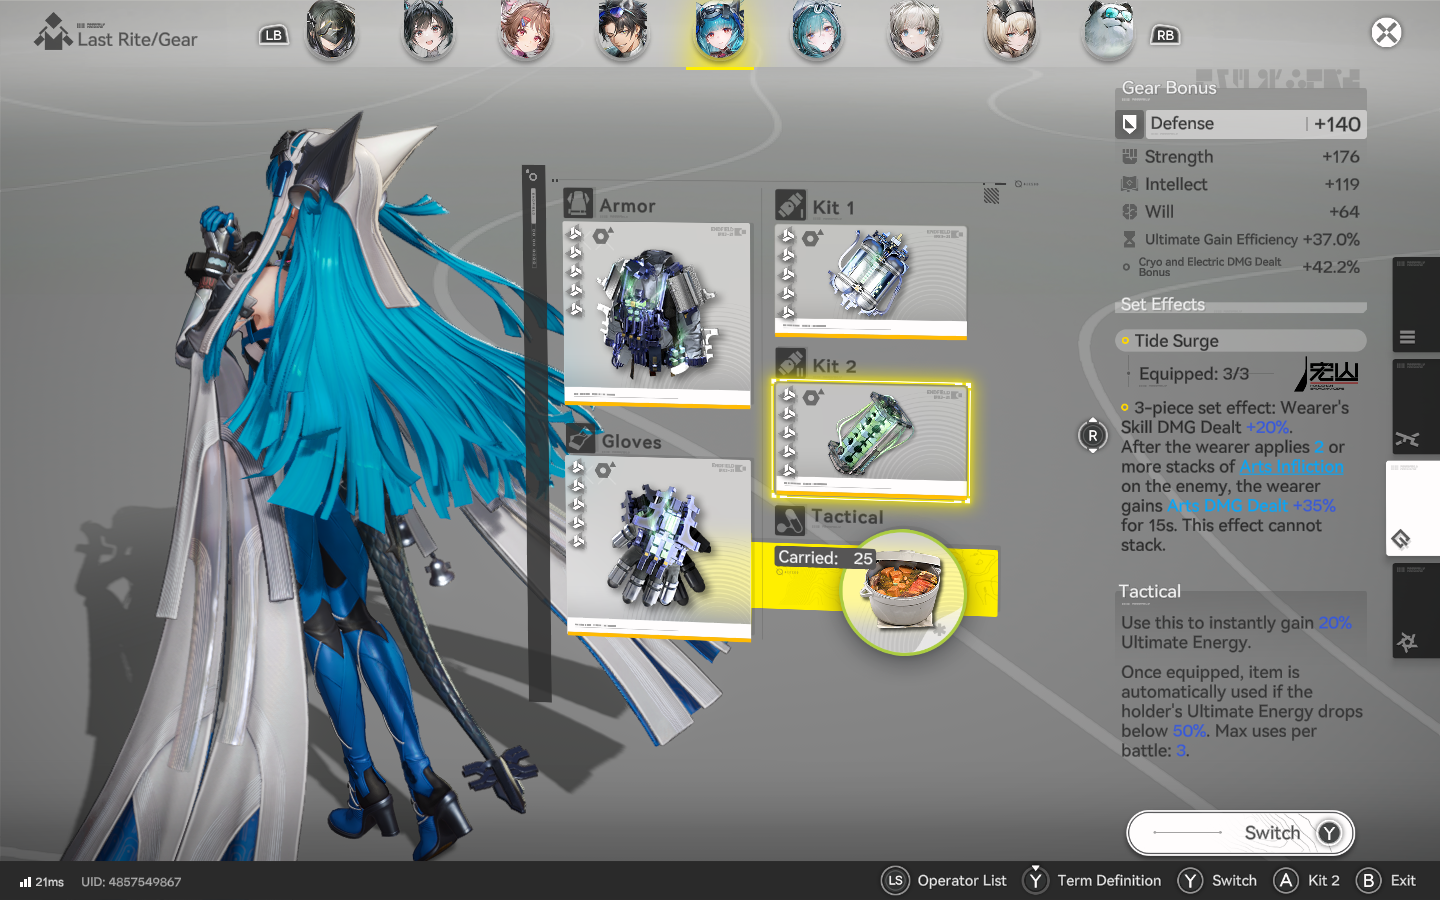Select the highlighted blue-haired Last Rite portrait
The width and height of the screenshot is (1440, 900).
(720, 30)
